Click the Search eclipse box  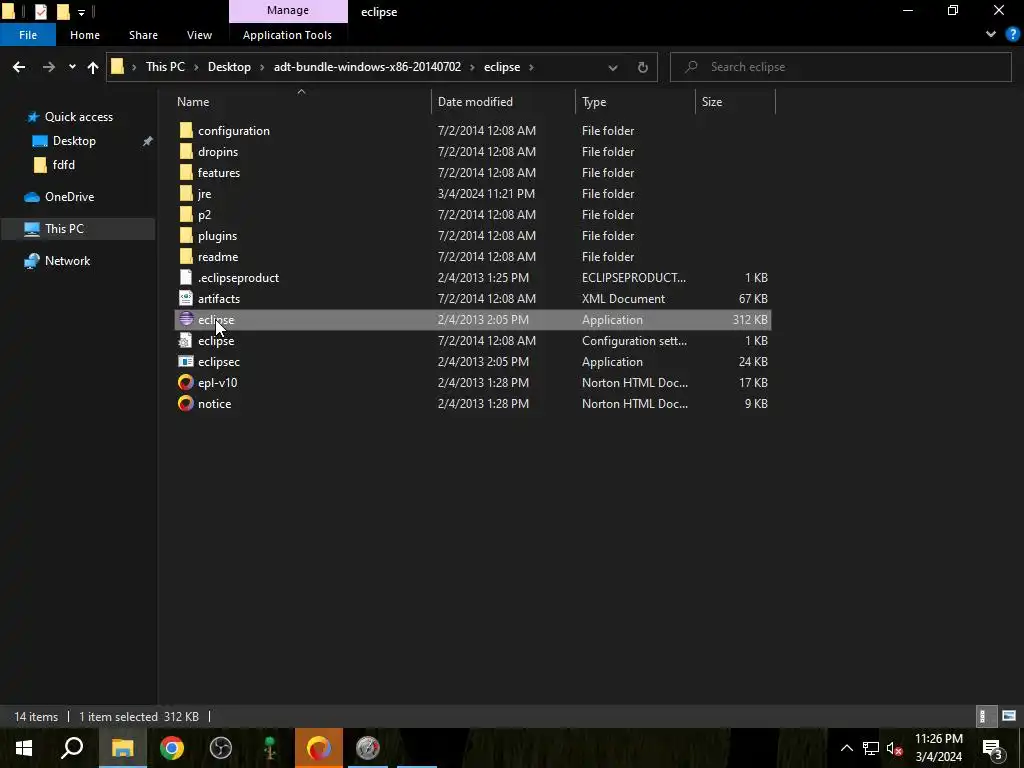click(x=840, y=67)
